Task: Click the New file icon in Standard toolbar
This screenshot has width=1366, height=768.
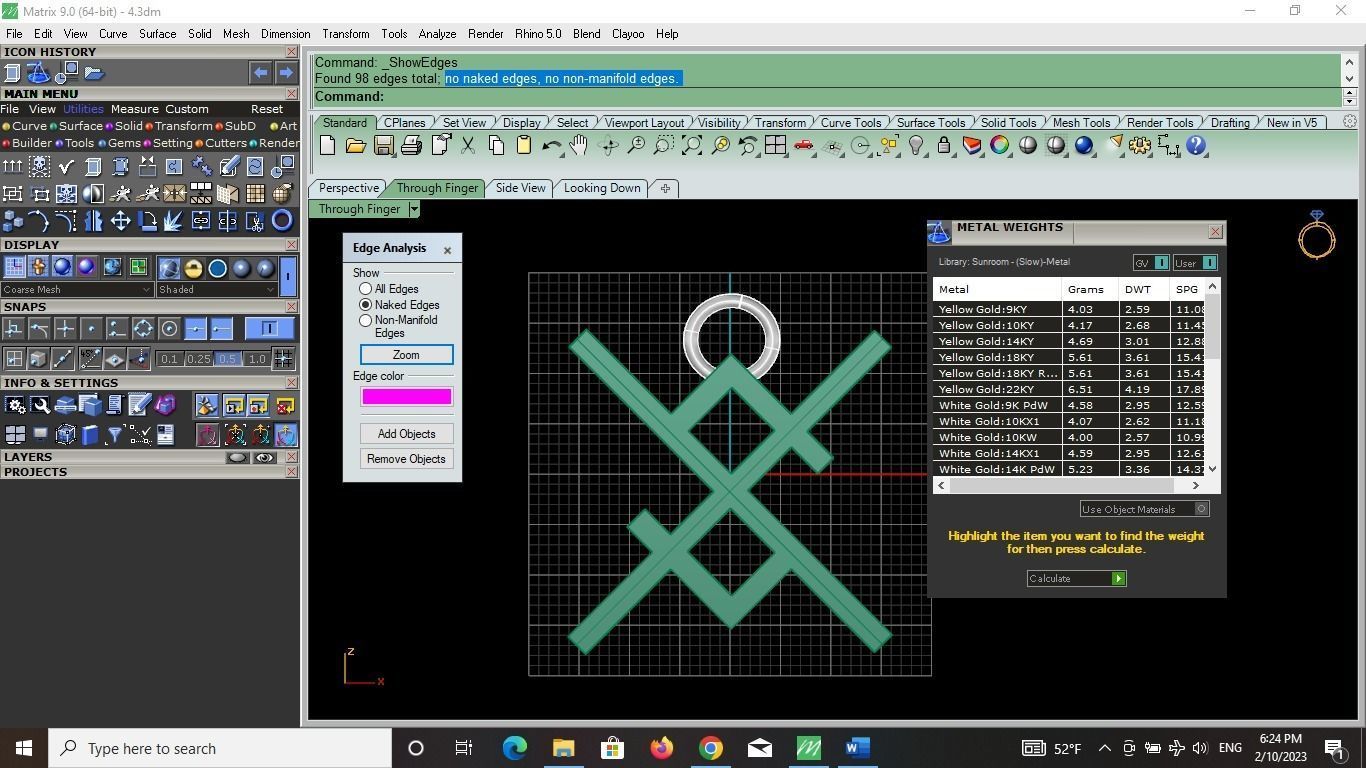Action: (x=327, y=146)
